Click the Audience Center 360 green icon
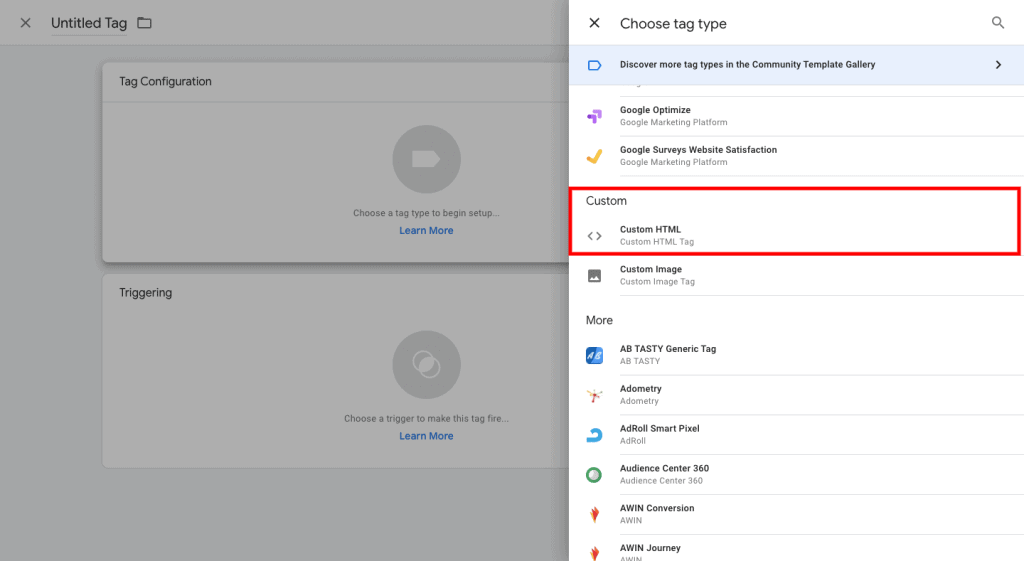This screenshot has height=561, width=1024. coord(594,475)
